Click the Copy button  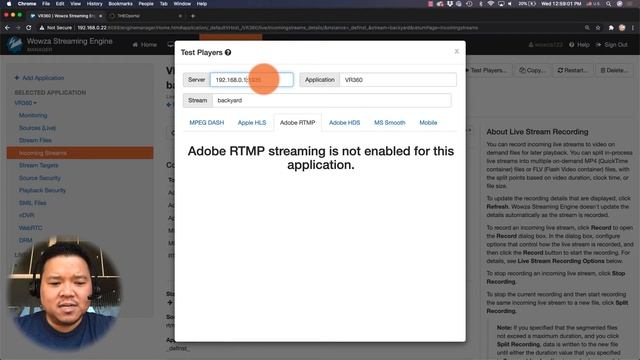coord(532,70)
